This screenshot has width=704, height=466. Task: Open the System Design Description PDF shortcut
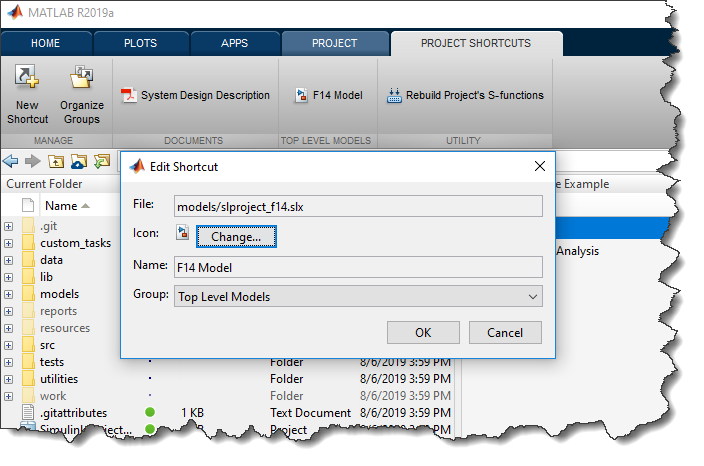tap(196, 96)
